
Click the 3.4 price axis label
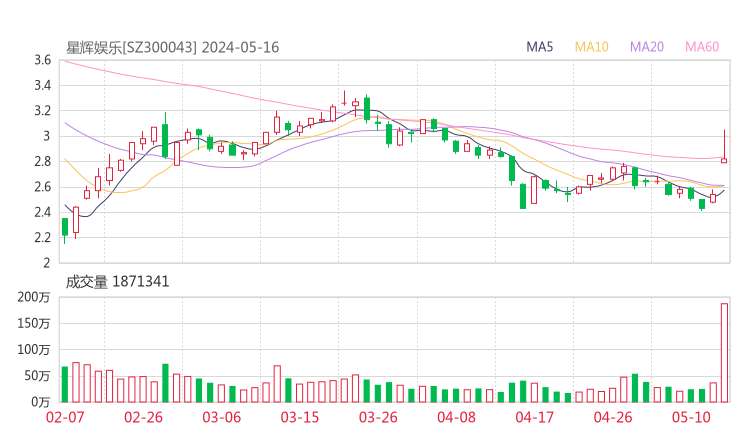[x=42, y=85]
